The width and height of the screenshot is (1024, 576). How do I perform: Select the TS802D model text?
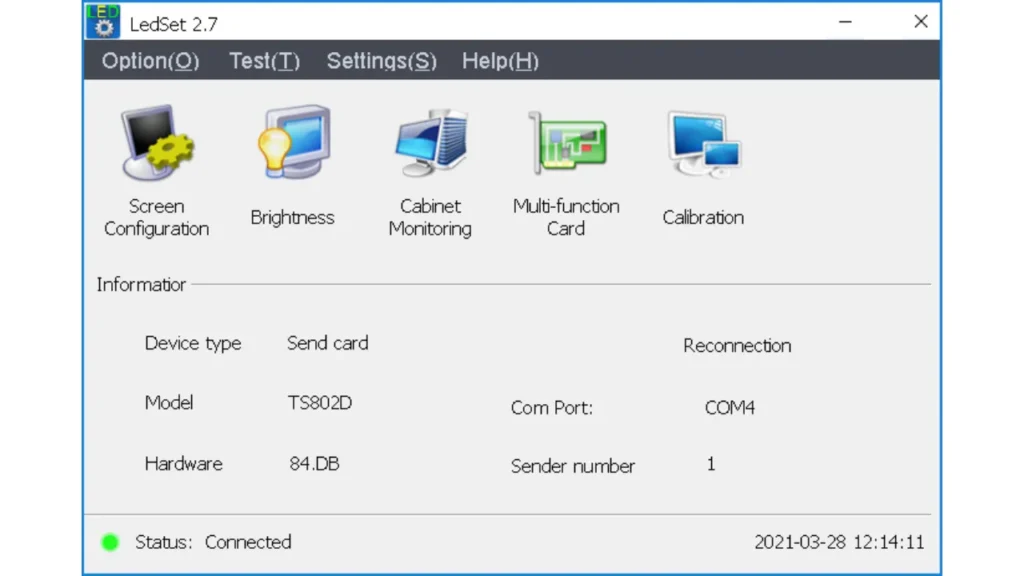tap(320, 403)
